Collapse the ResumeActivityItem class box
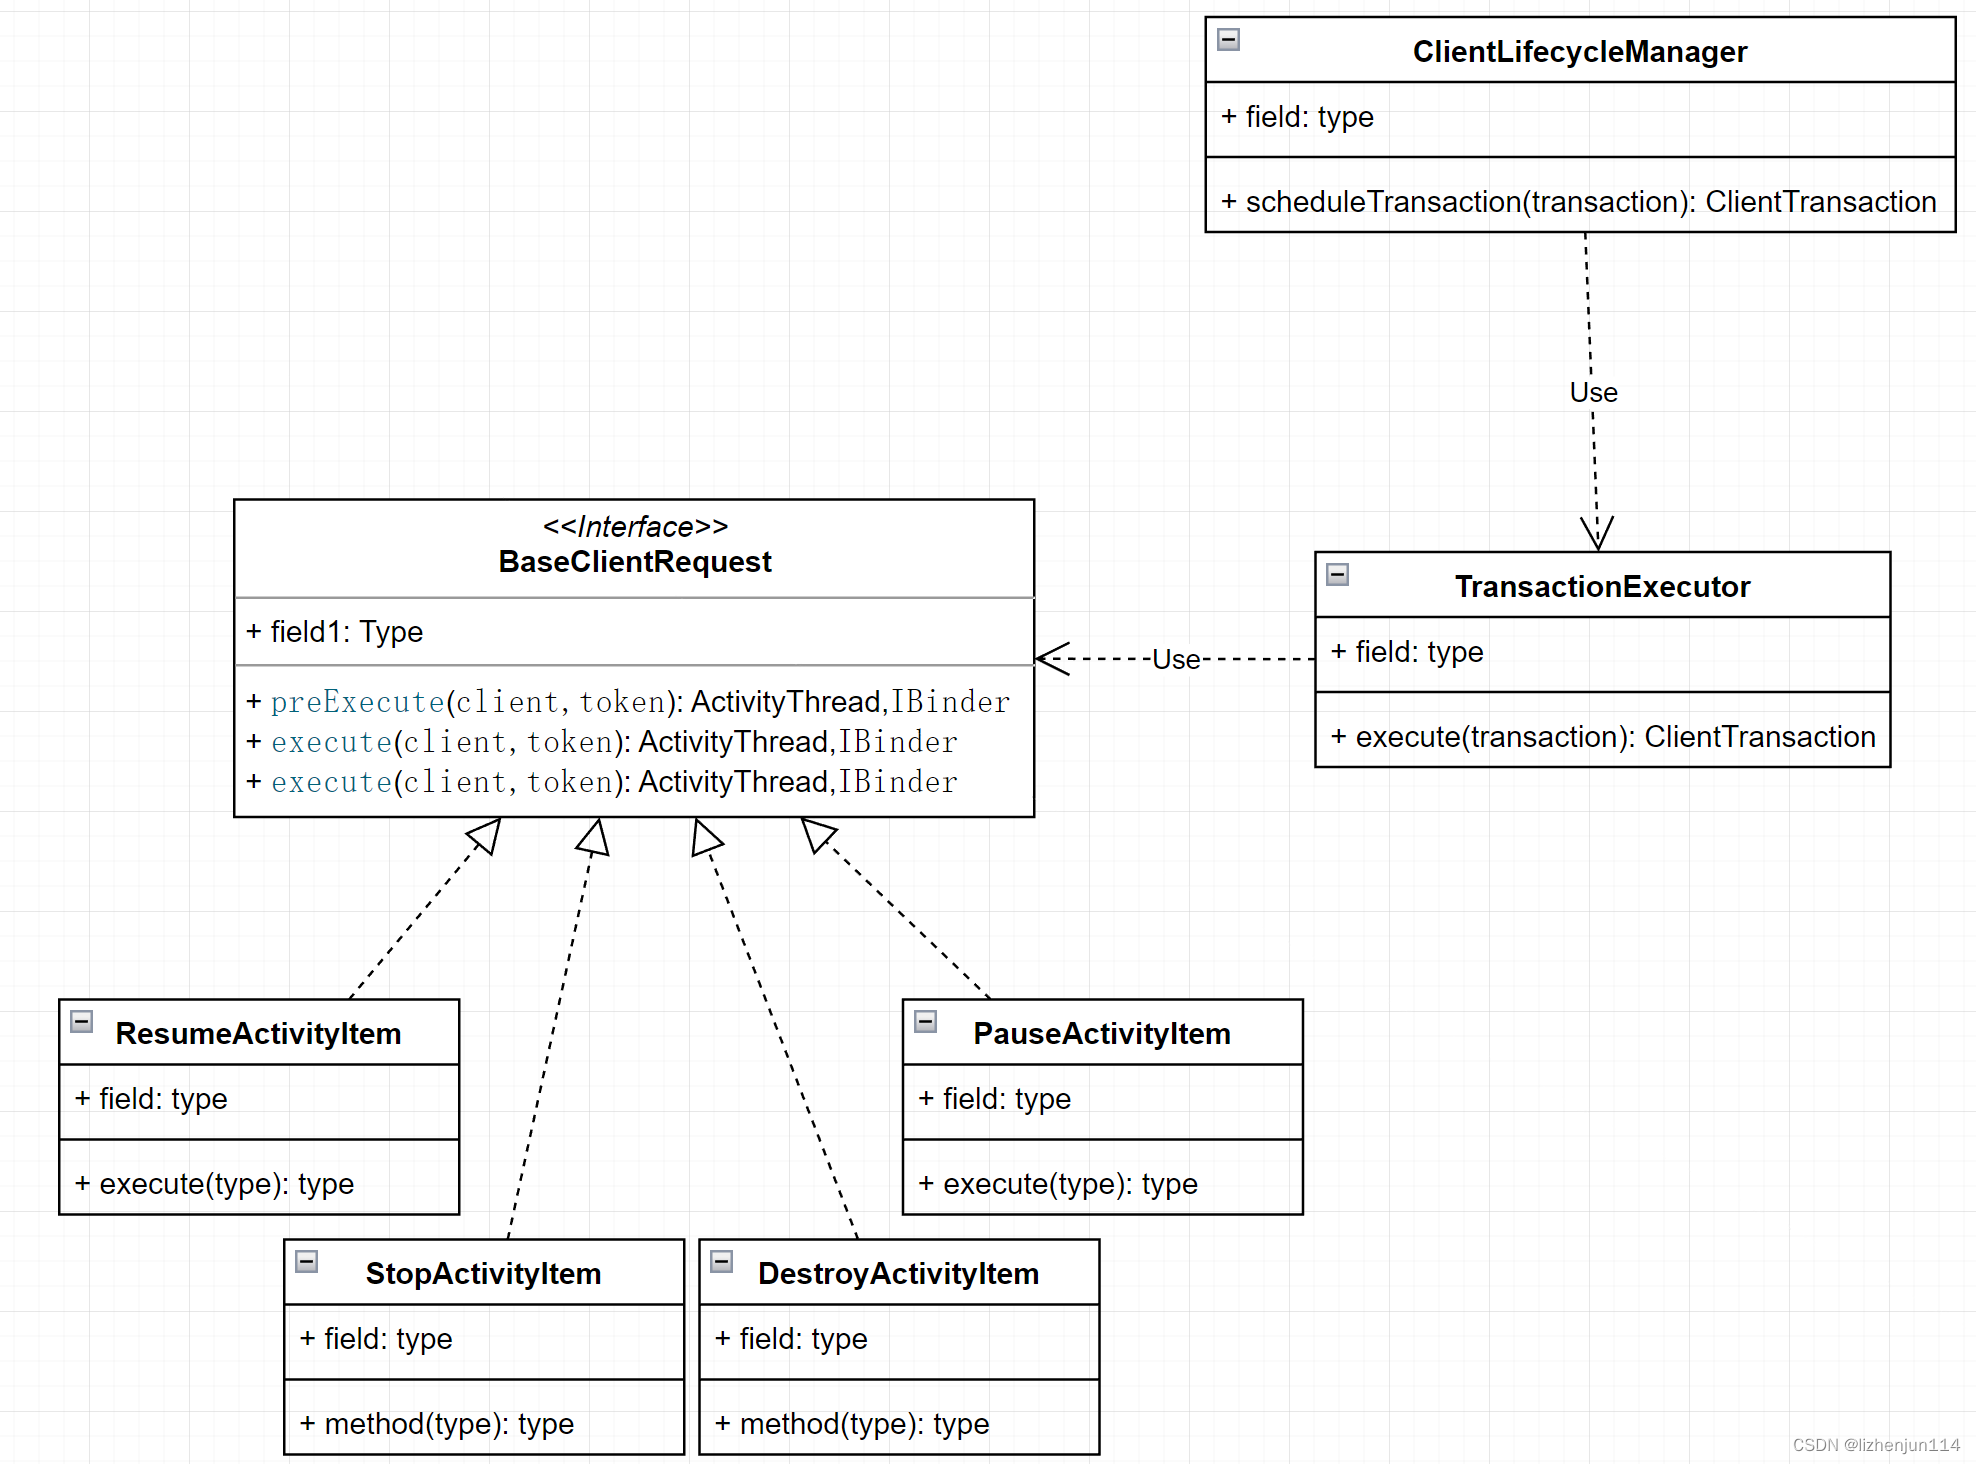 click(x=82, y=1021)
